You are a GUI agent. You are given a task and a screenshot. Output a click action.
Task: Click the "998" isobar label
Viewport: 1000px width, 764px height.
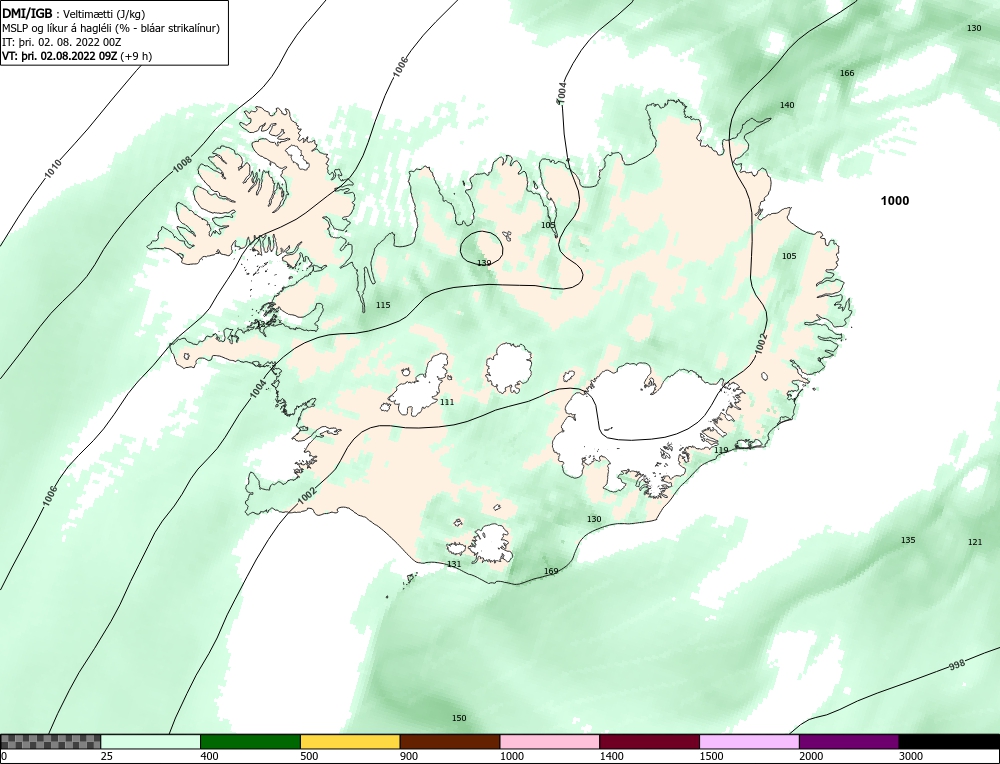tap(957, 665)
